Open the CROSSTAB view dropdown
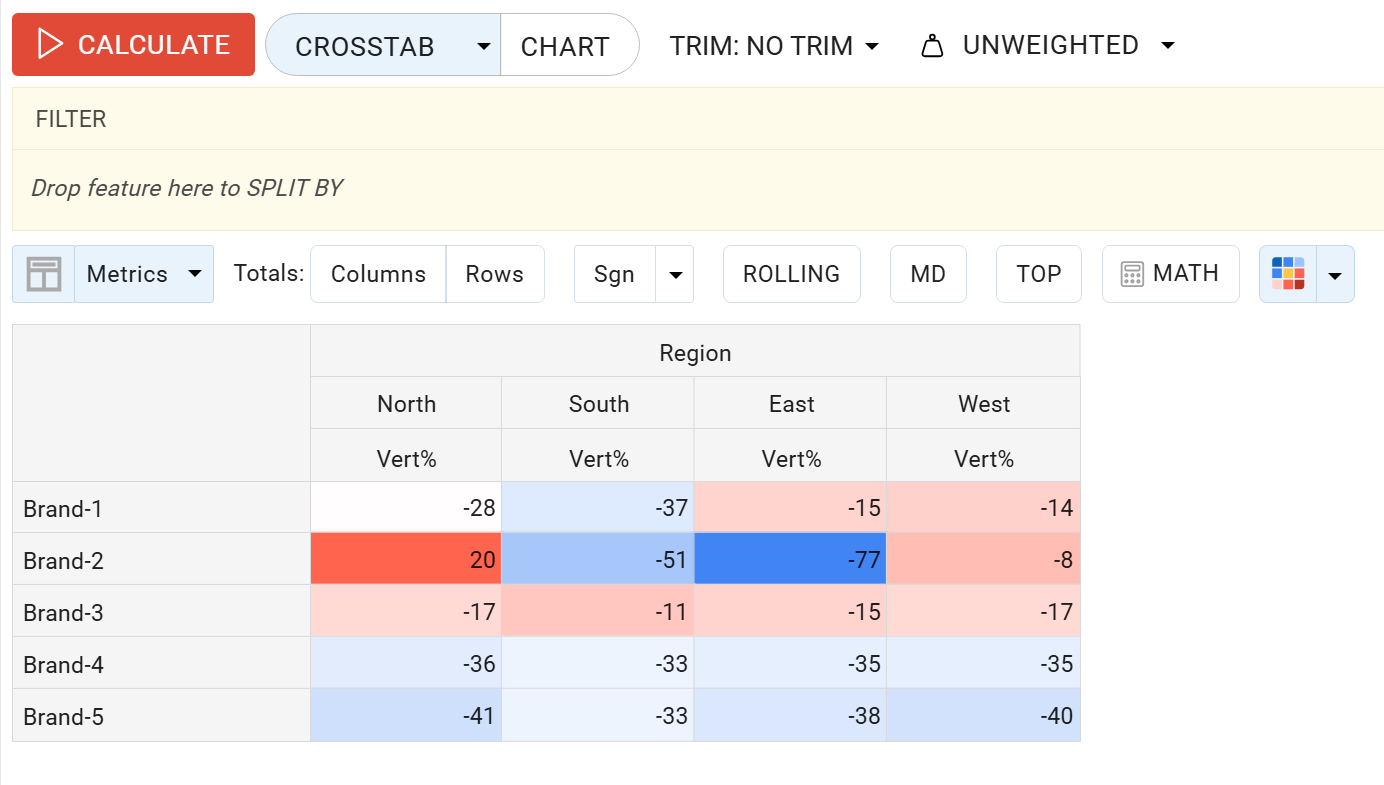Screen dimensions: 1384x785 pos(482,44)
